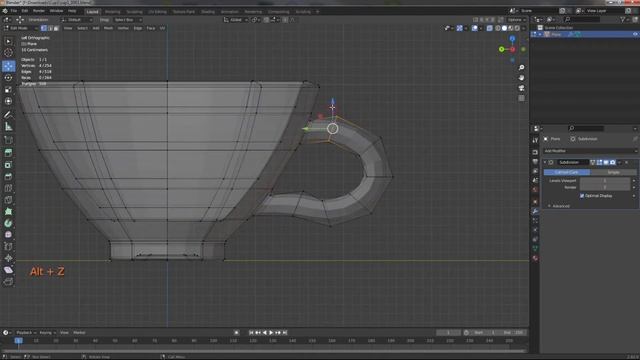The width and height of the screenshot is (640, 360).
Task: Switch to perspective/orthographic grid icon
Action: [521, 98]
